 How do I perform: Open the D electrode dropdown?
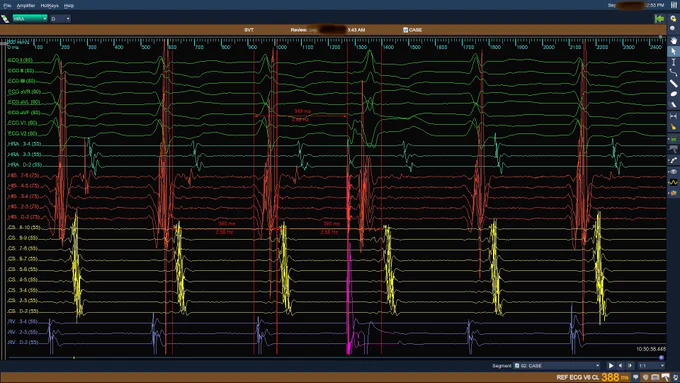pyautogui.click(x=60, y=19)
